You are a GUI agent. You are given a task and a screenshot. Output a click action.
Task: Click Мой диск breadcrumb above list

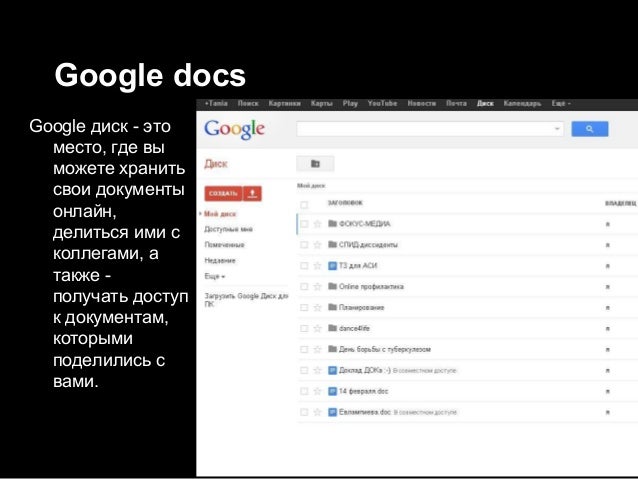pos(311,186)
